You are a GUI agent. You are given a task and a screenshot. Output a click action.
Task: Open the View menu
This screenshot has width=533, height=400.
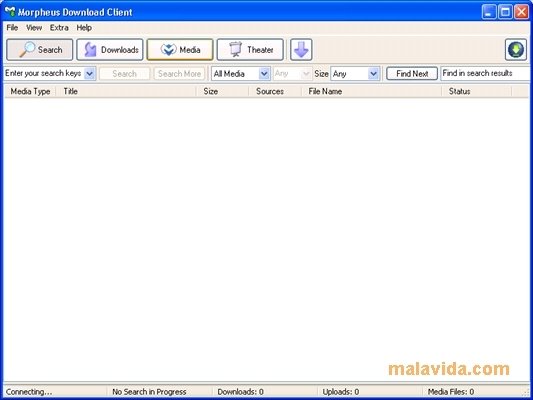point(34,28)
